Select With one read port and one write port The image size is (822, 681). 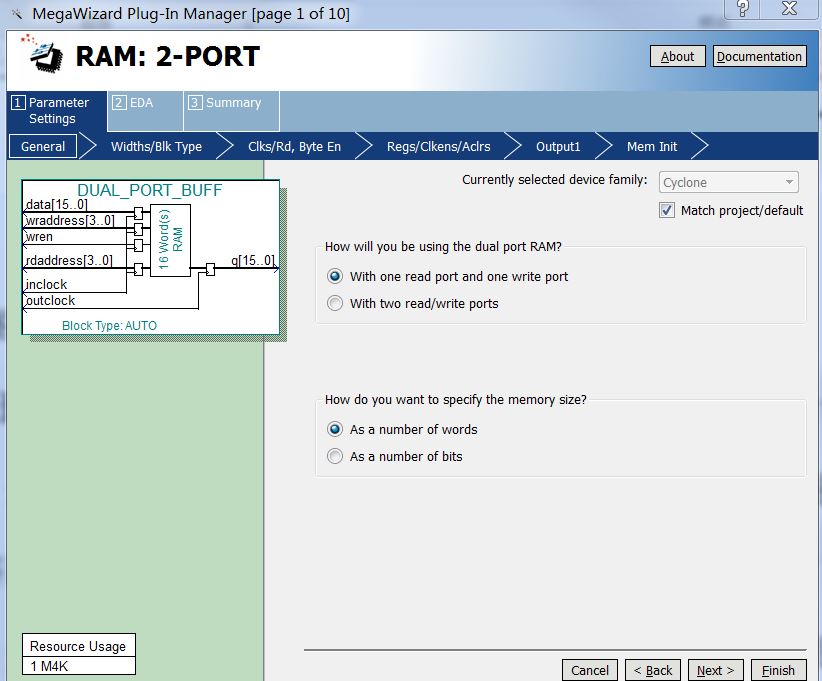pos(335,276)
